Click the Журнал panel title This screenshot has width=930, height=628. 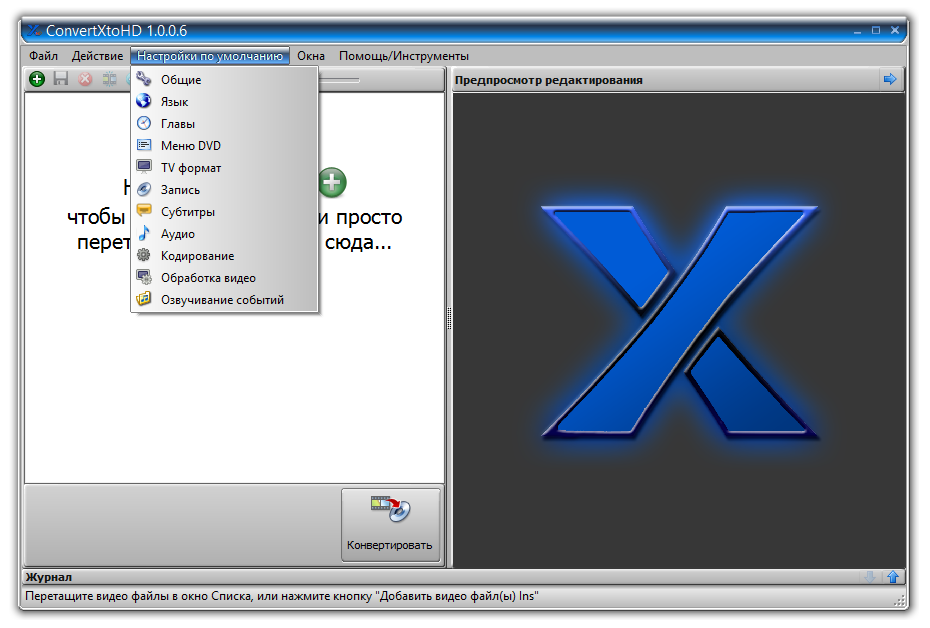pyautogui.click(x=49, y=577)
